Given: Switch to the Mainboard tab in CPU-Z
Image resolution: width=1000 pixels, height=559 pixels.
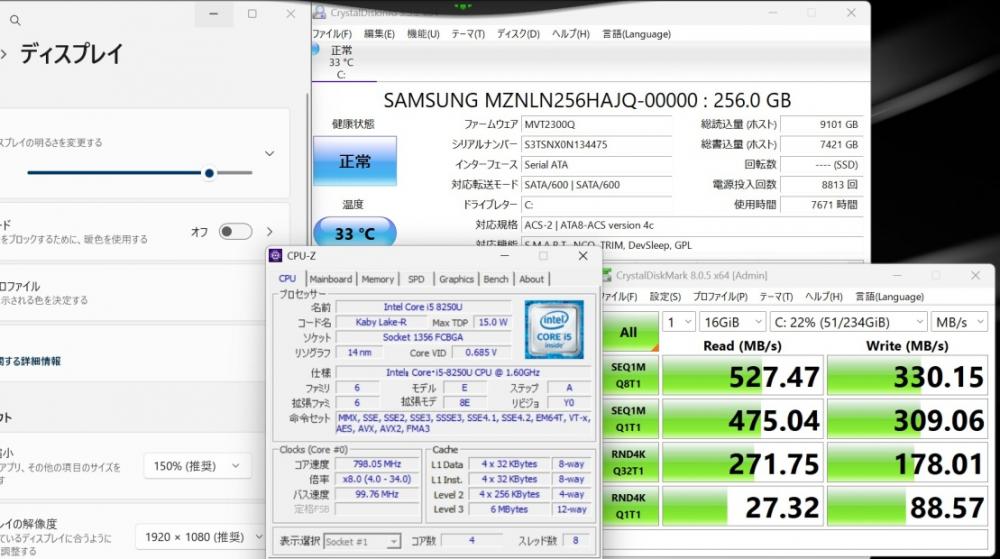Looking at the screenshot, I should coord(330,279).
